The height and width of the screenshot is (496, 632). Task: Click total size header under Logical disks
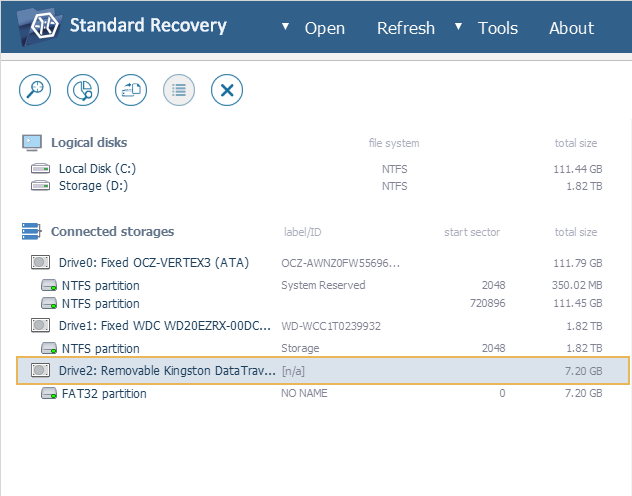pyautogui.click(x=576, y=143)
